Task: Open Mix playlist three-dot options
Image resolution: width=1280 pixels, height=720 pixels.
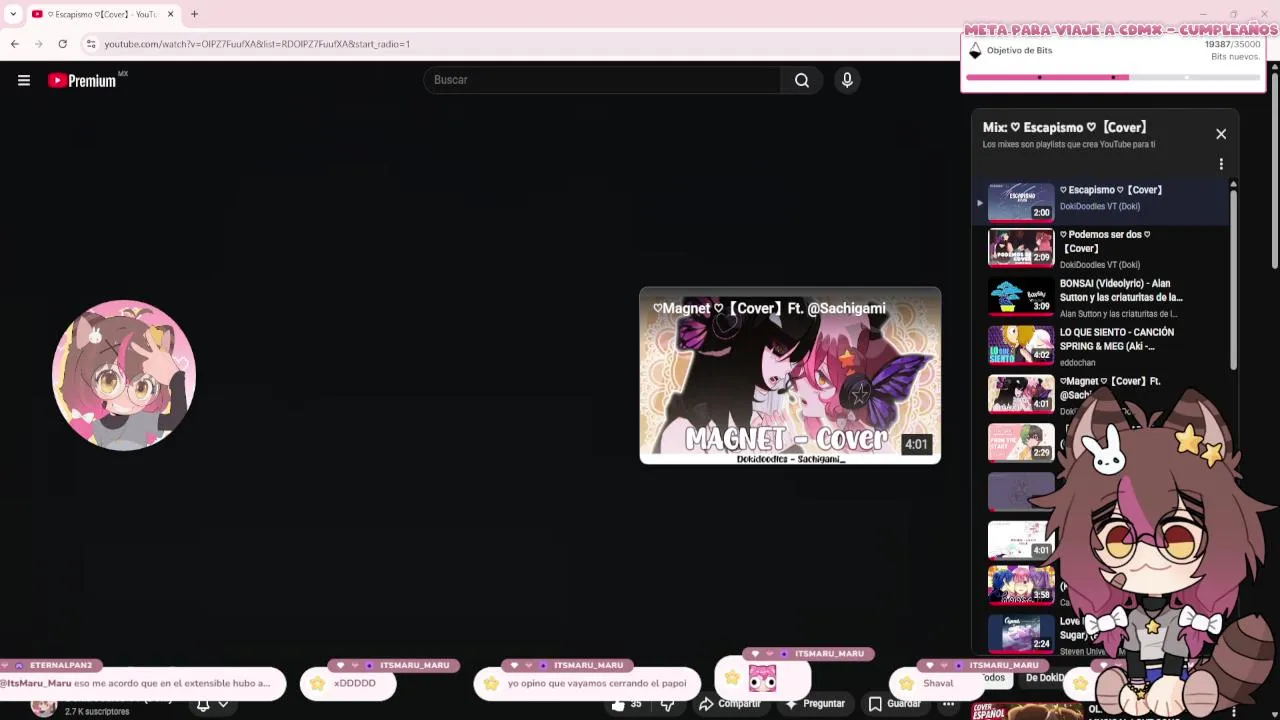Action: click(x=1221, y=164)
